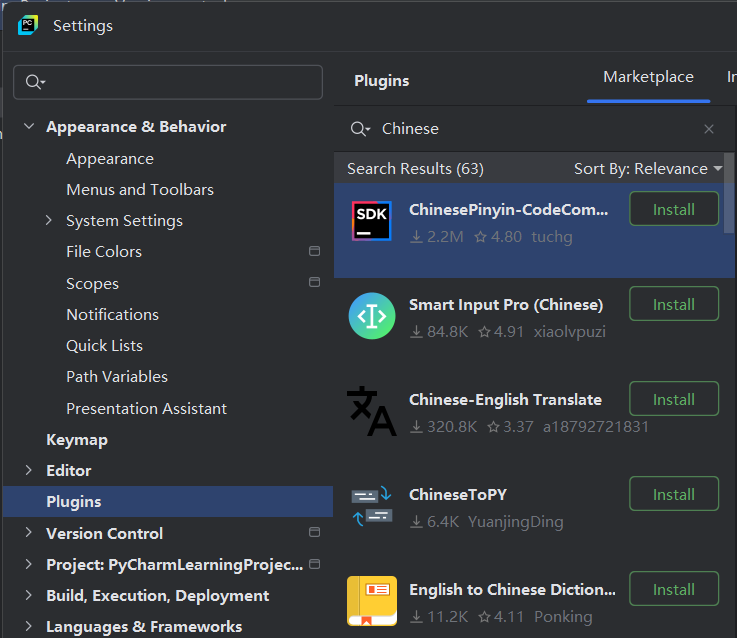Screen dimensions: 737x638
Task: Install English to Chinese Dictionary plugin
Action: [x=674, y=589]
